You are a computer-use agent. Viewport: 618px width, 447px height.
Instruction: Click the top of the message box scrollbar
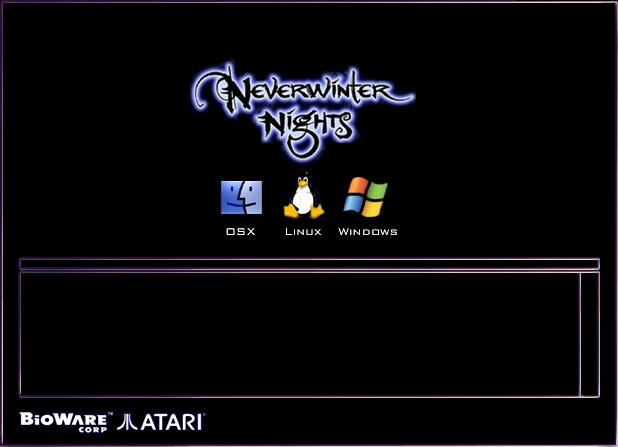click(589, 279)
